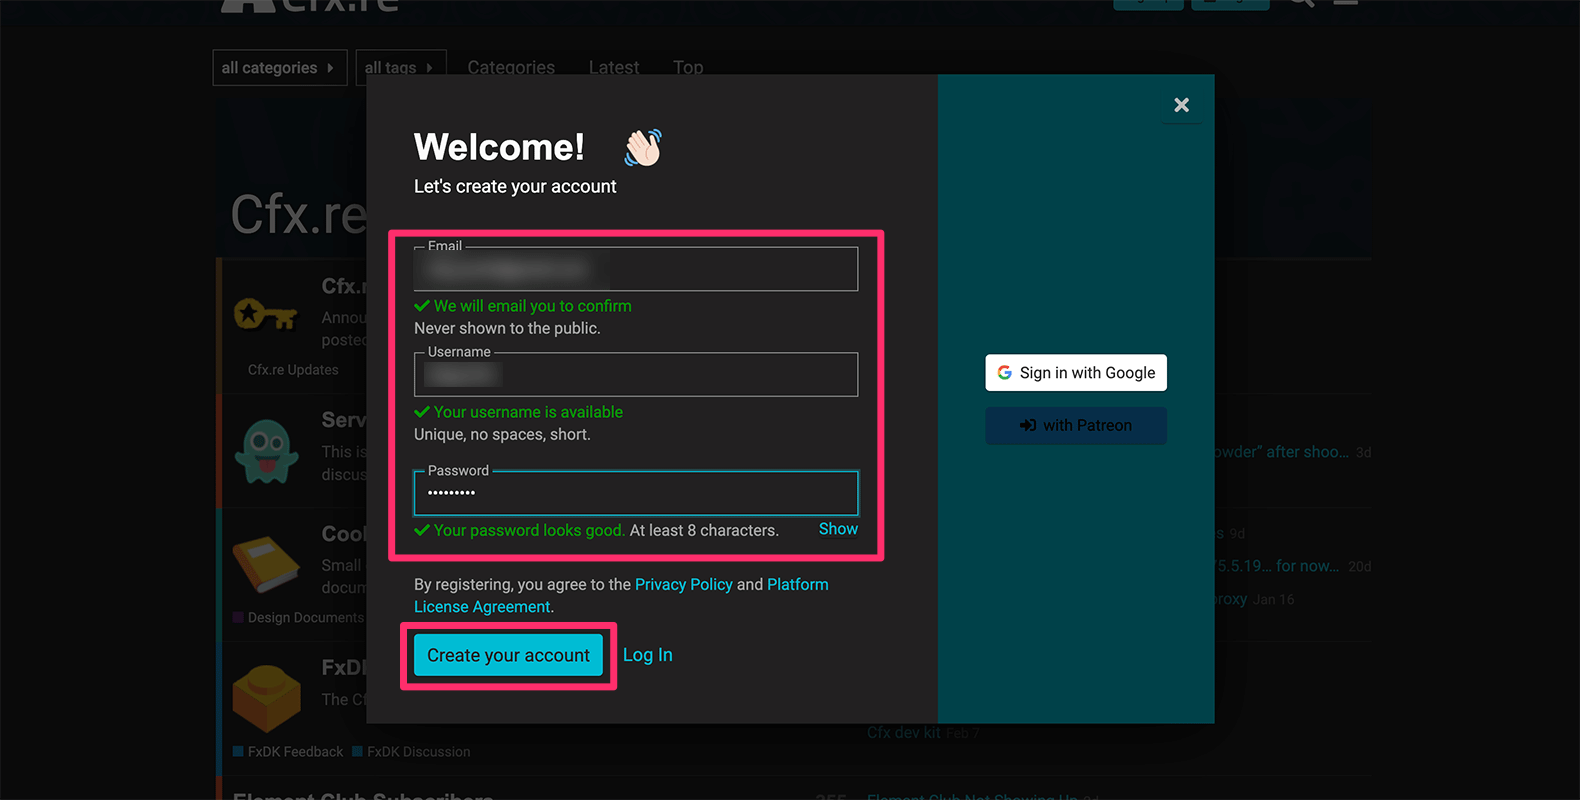Screen dimensions: 1580x800
Task: Switch to the Latest tab
Action: [x=613, y=67]
